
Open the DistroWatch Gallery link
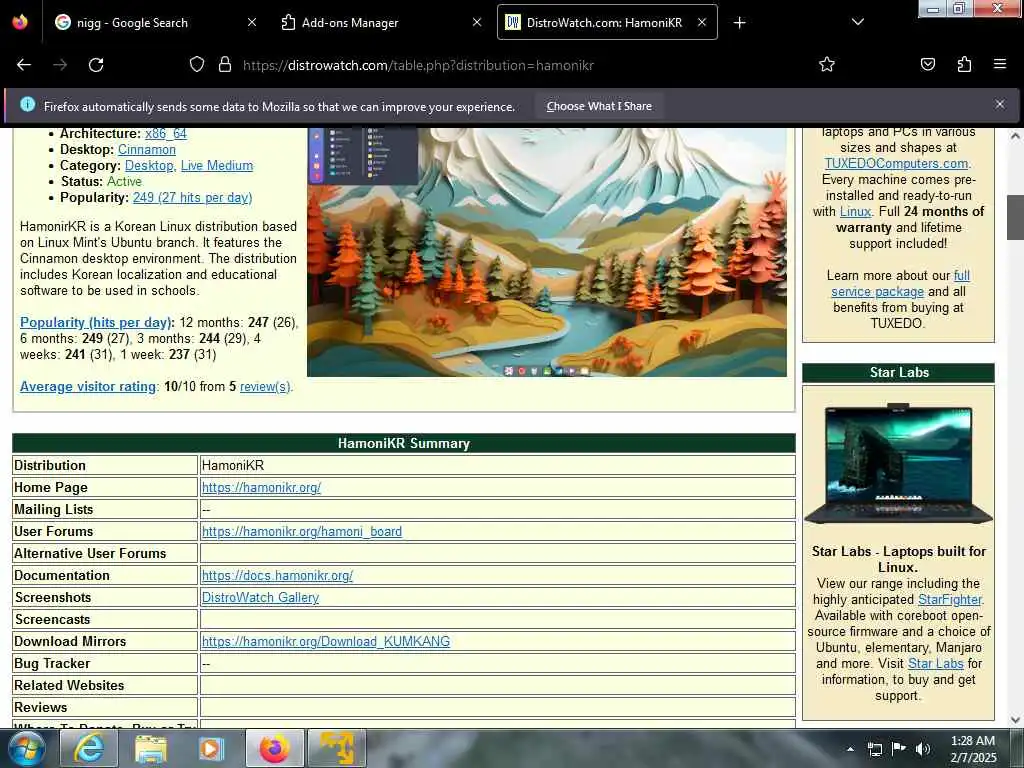(x=260, y=598)
